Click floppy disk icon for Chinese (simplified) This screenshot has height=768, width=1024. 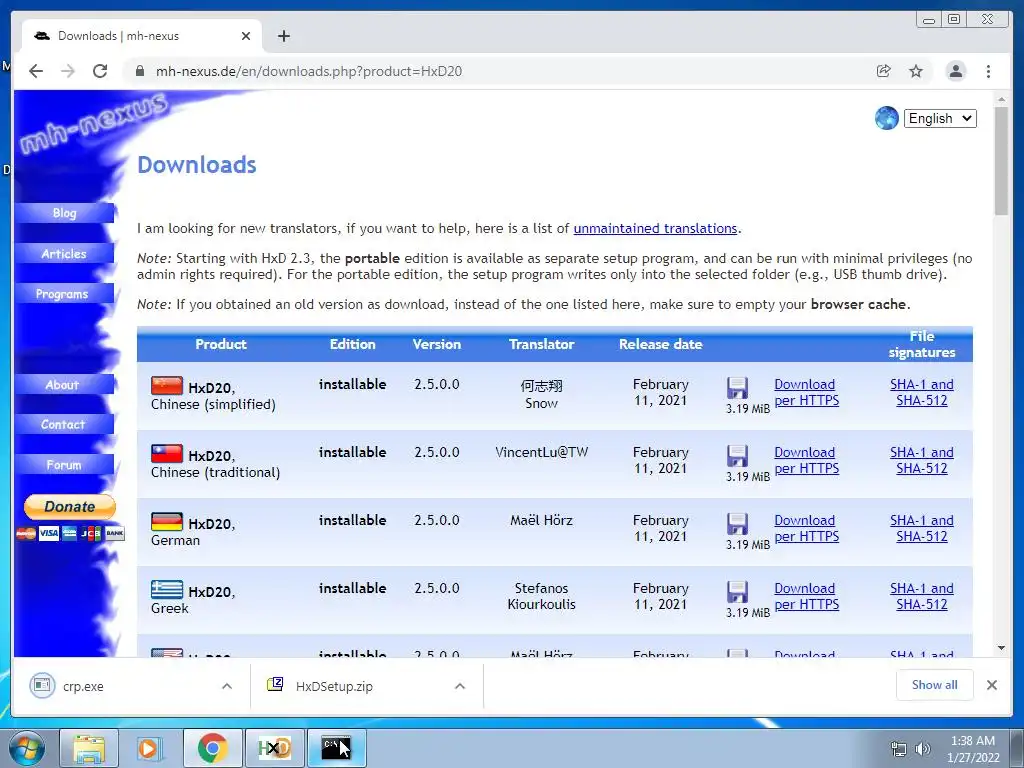tap(737, 388)
